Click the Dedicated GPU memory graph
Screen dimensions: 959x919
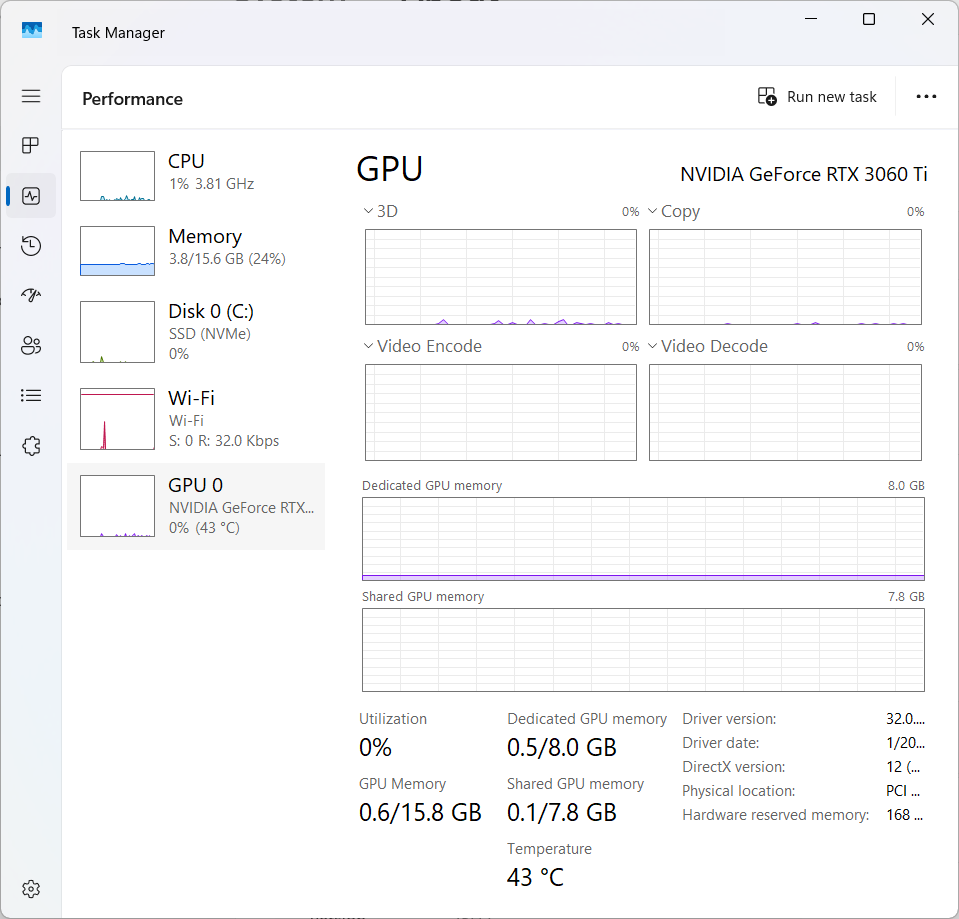tap(643, 539)
